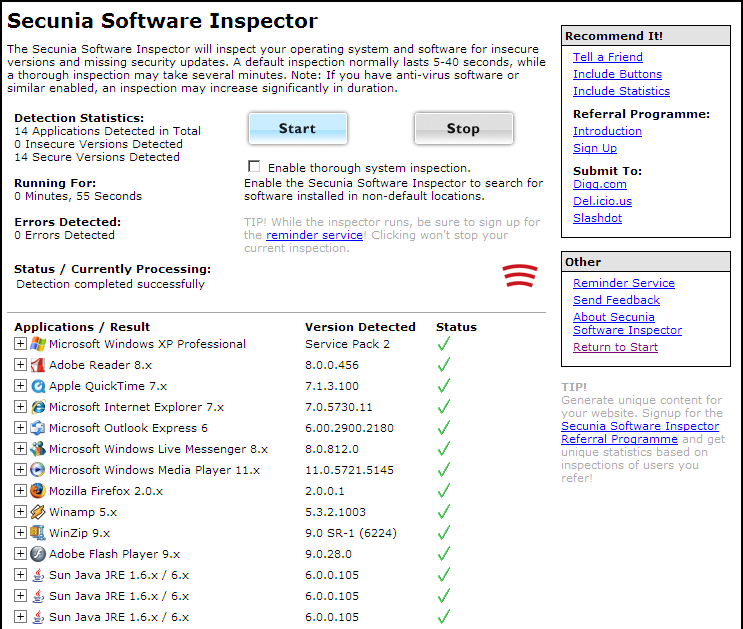Stop the running inspection
This screenshot has width=743, height=629.
pyautogui.click(x=463, y=128)
